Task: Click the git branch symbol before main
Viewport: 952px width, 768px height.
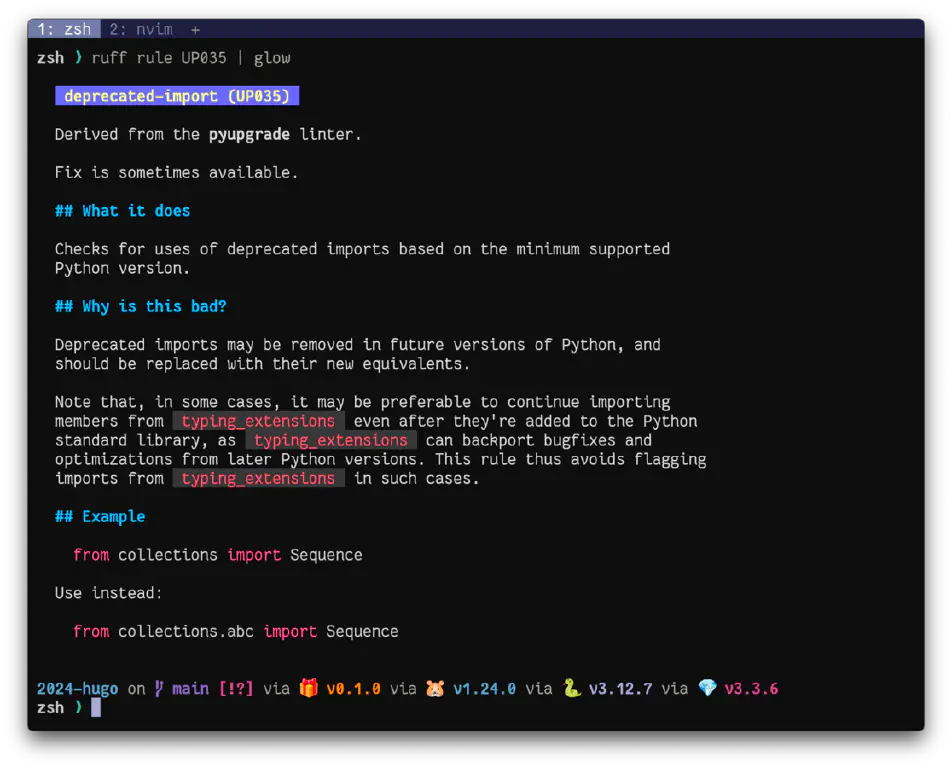Action: point(159,688)
